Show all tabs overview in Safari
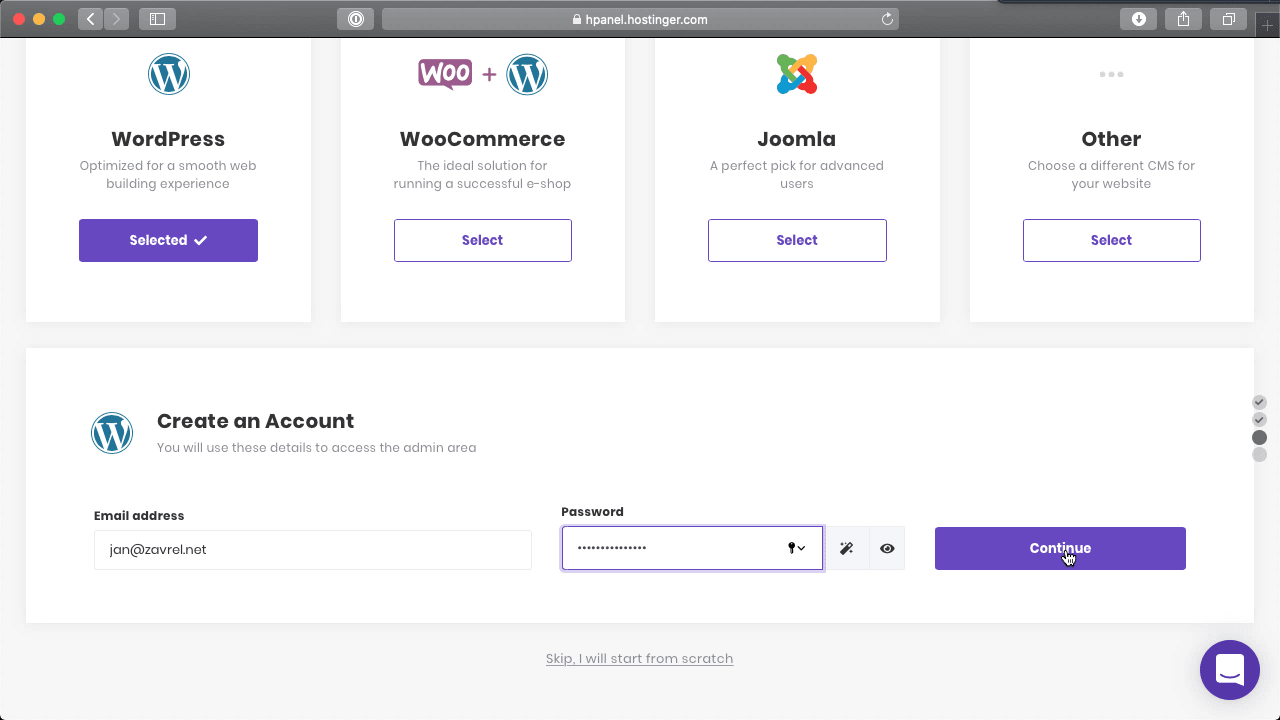Viewport: 1280px width, 720px height. coord(1229,18)
